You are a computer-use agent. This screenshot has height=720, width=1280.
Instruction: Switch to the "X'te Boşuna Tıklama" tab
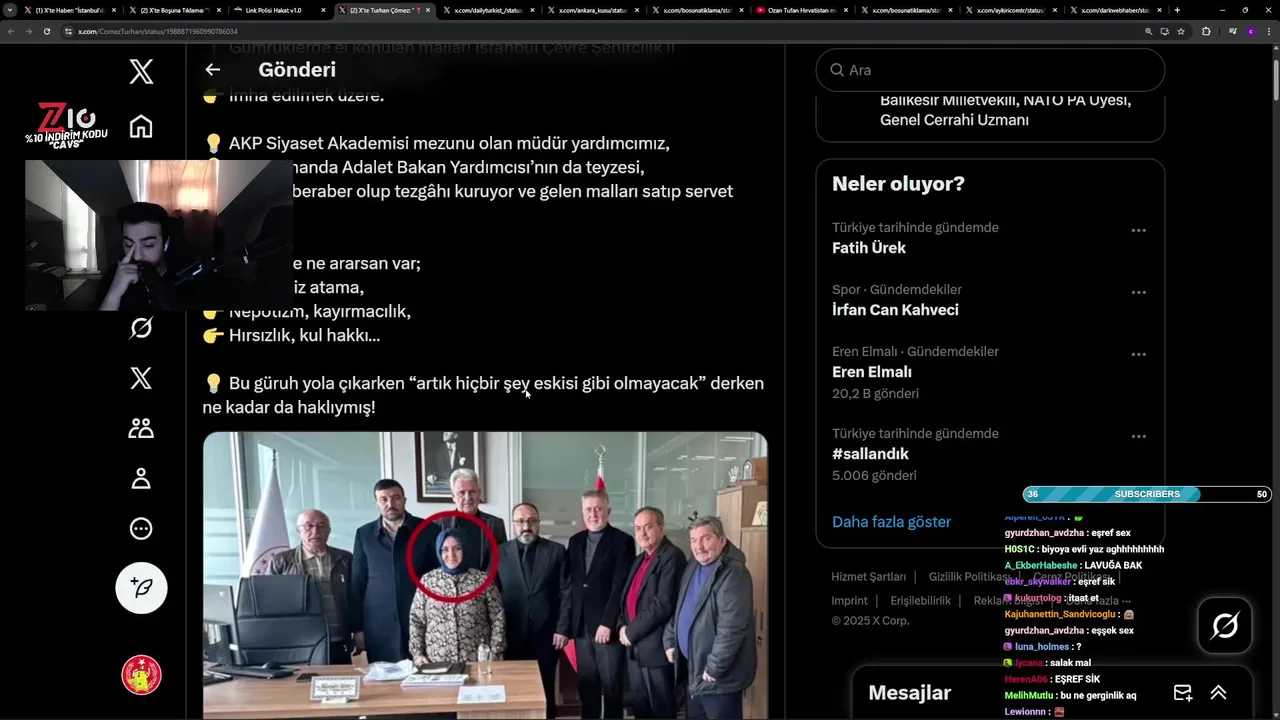173,10
